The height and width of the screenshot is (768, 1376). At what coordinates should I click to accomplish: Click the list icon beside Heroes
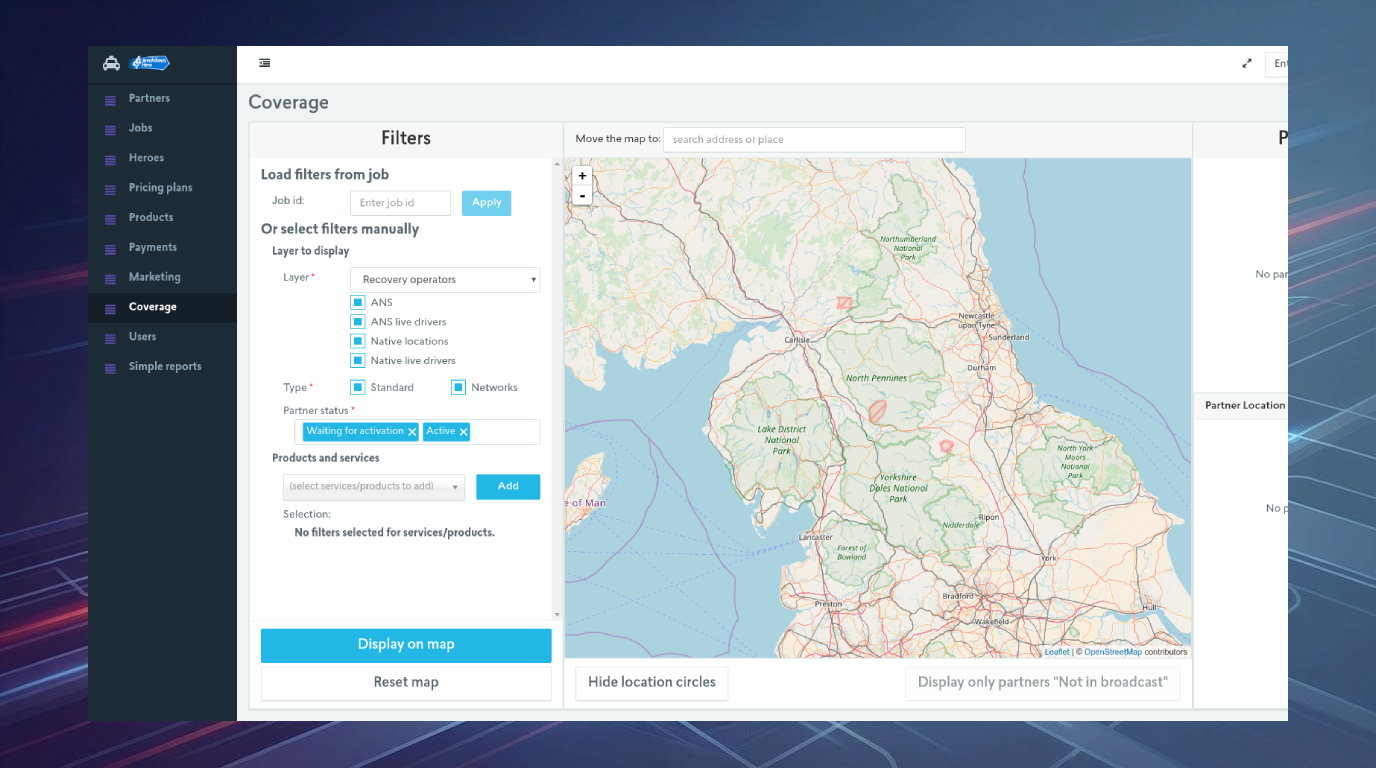point(110,159)
